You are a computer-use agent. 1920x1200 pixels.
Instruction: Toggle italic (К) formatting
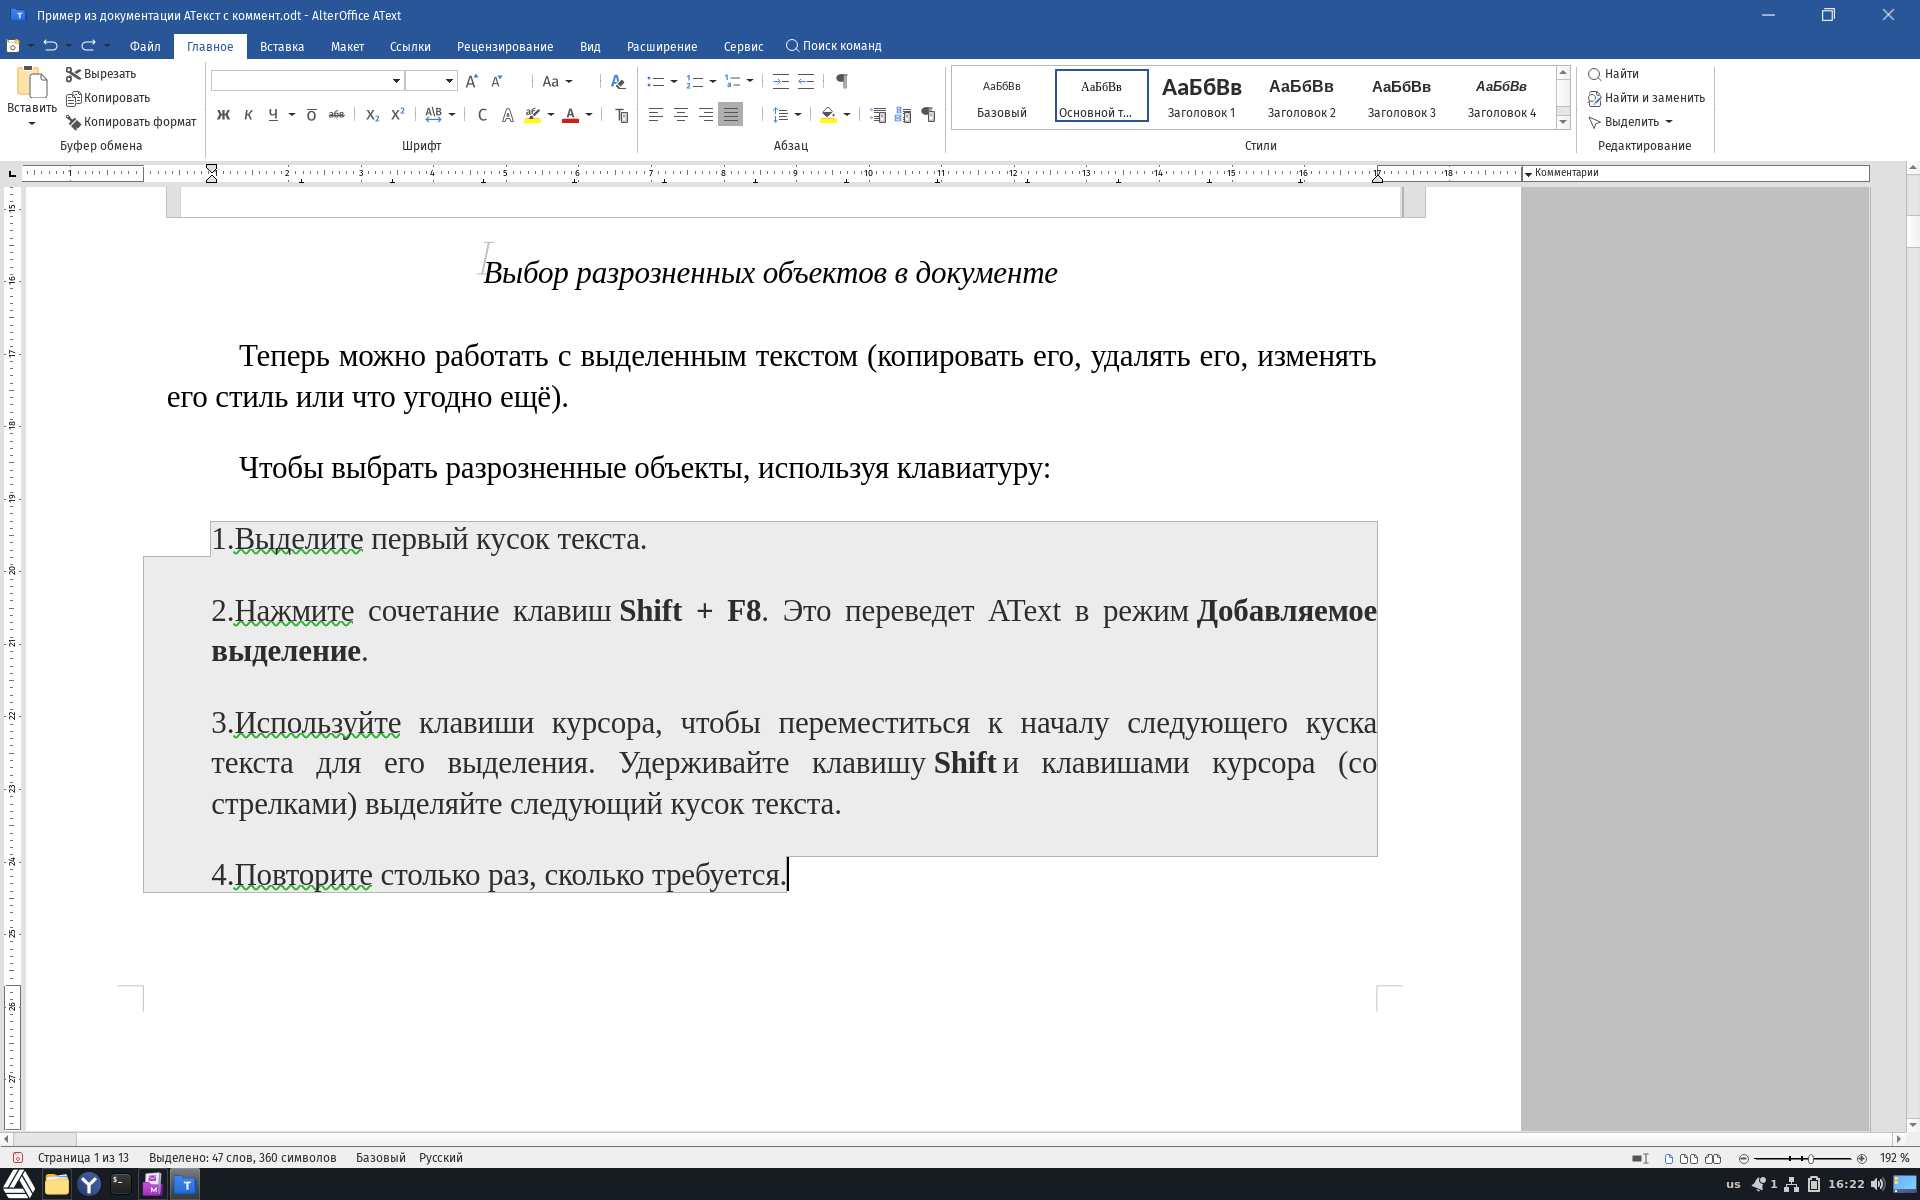click(x=248, y=115)
